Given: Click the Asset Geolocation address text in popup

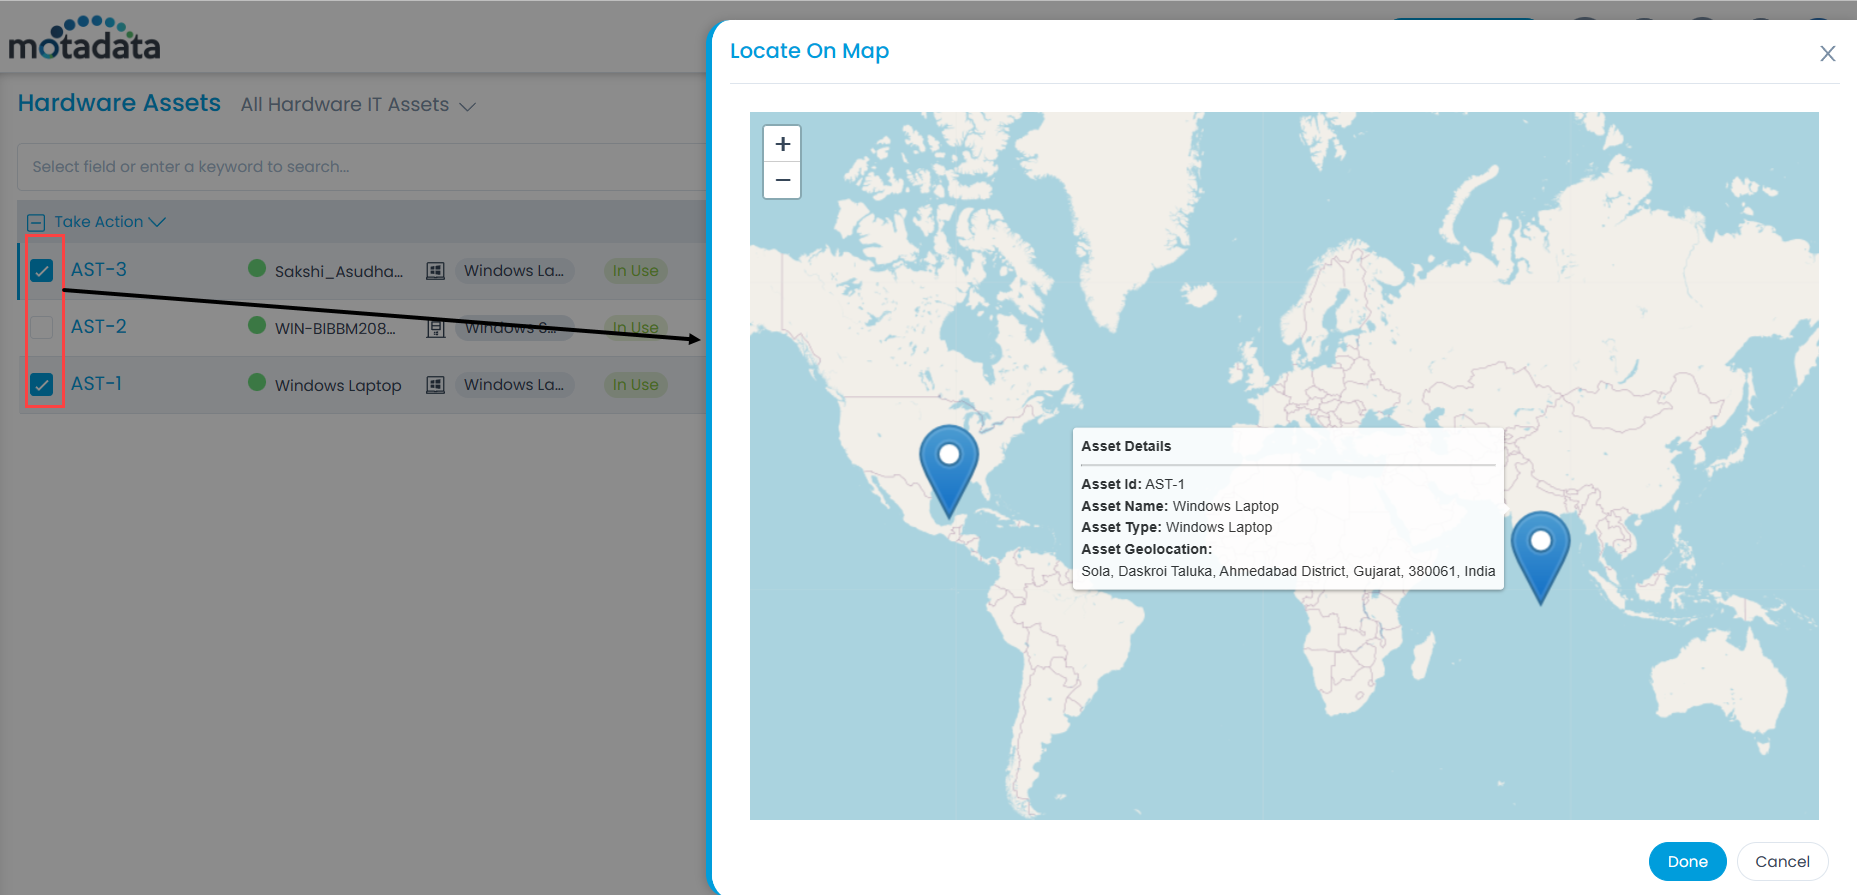Looking at the screenshot, I should [1288, 571].
